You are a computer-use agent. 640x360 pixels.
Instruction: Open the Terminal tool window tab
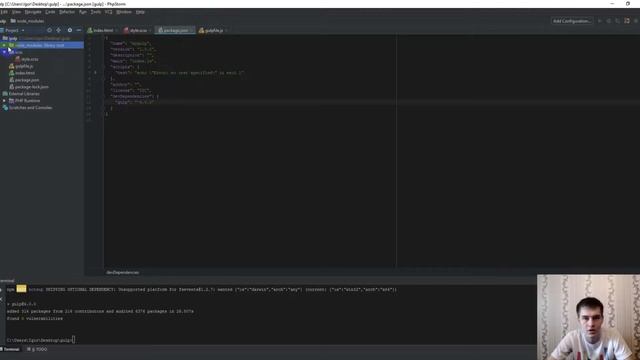10,349
